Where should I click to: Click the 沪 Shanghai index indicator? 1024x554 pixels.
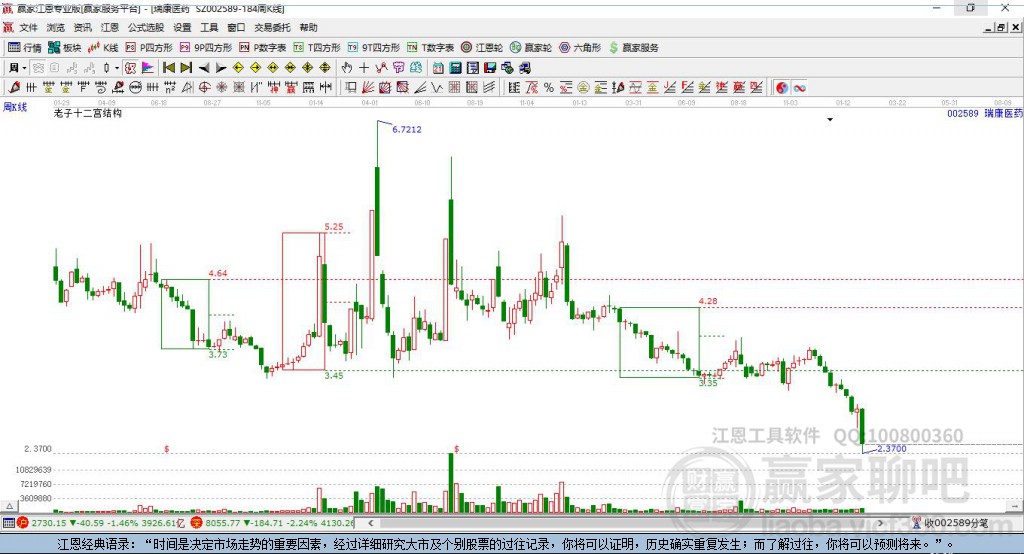click(x=23, y=523)
